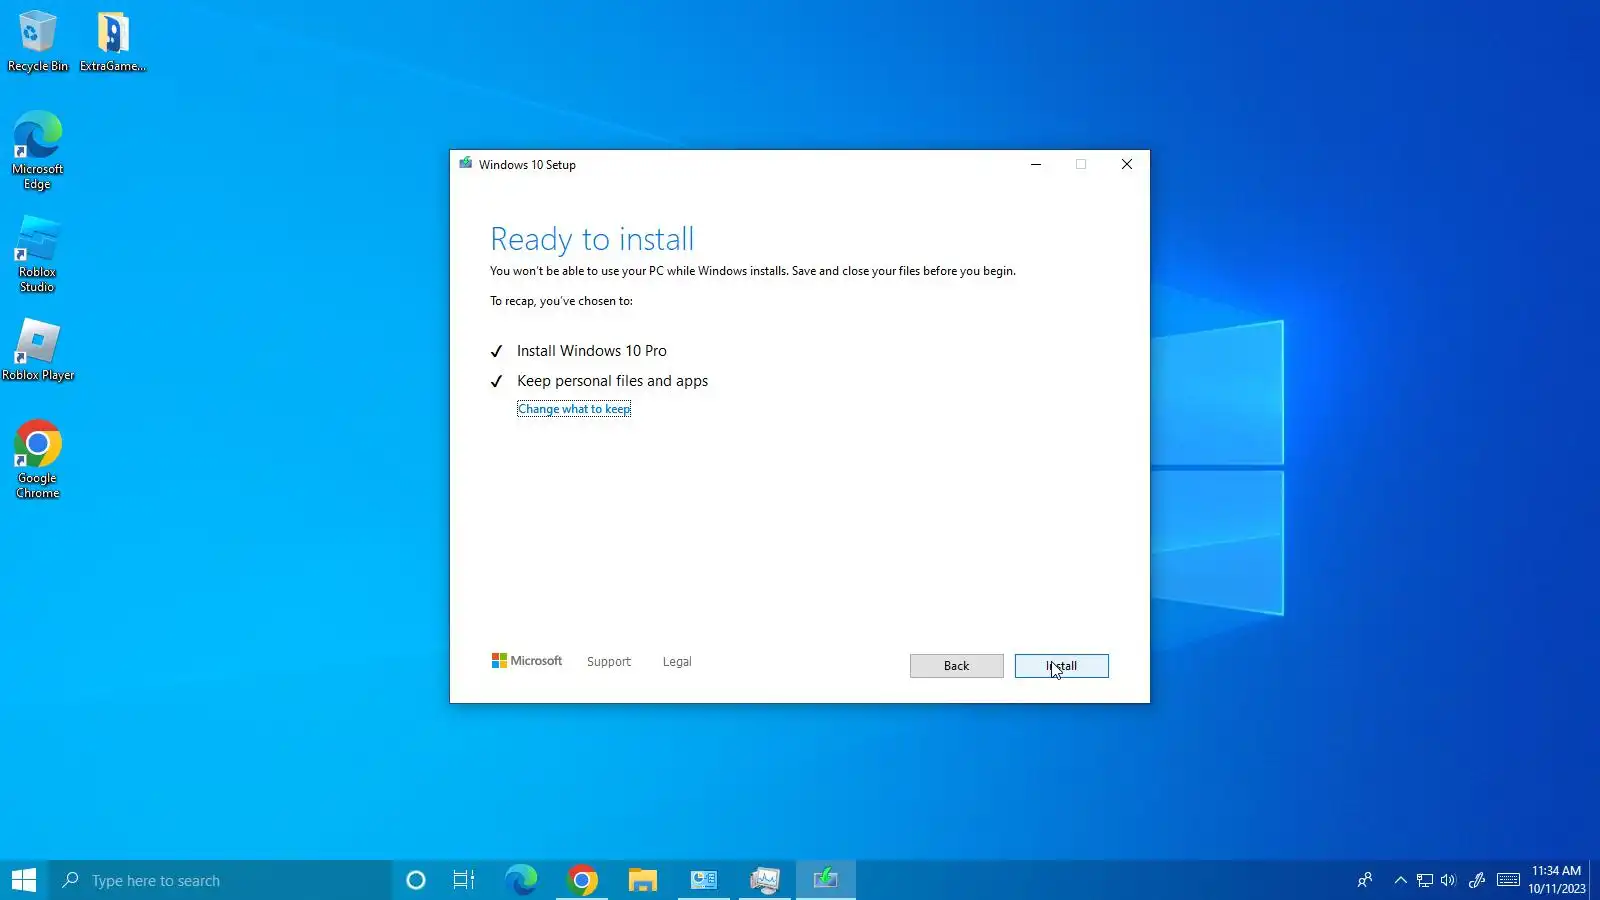Open network status in the system tray

tap(1425, 880)
